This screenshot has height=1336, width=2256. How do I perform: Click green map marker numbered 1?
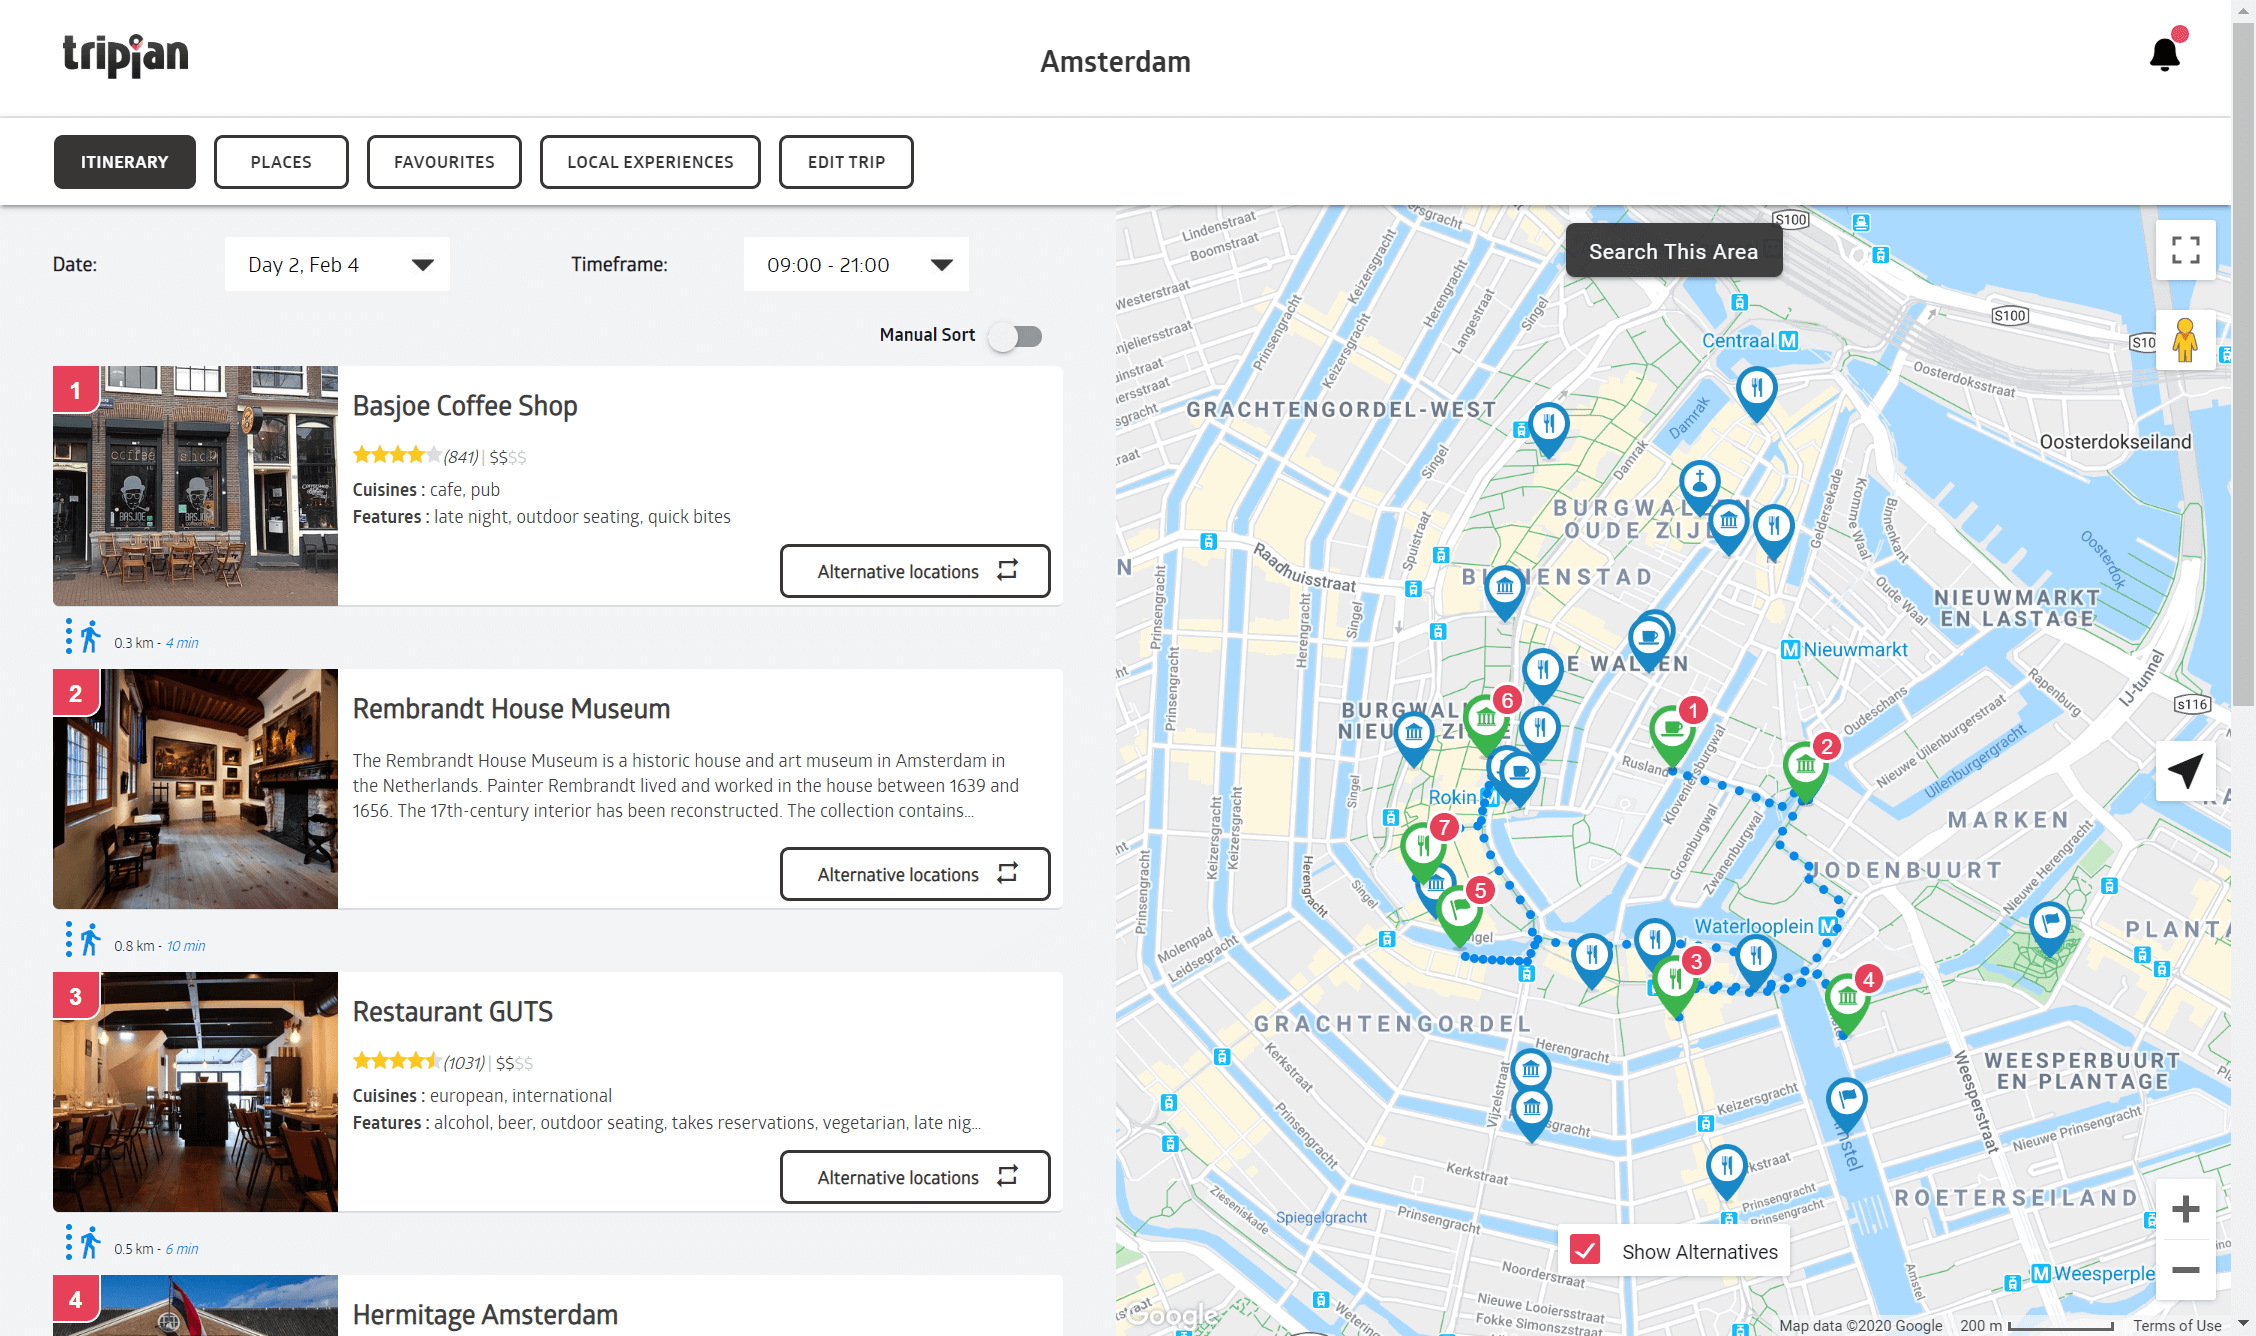1673,734
